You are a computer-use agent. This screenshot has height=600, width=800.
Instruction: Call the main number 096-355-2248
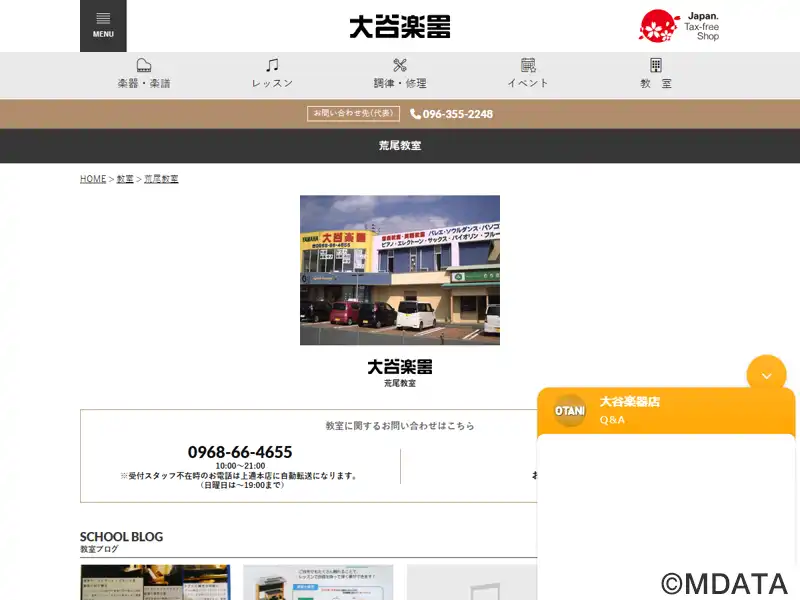(458, 114)
